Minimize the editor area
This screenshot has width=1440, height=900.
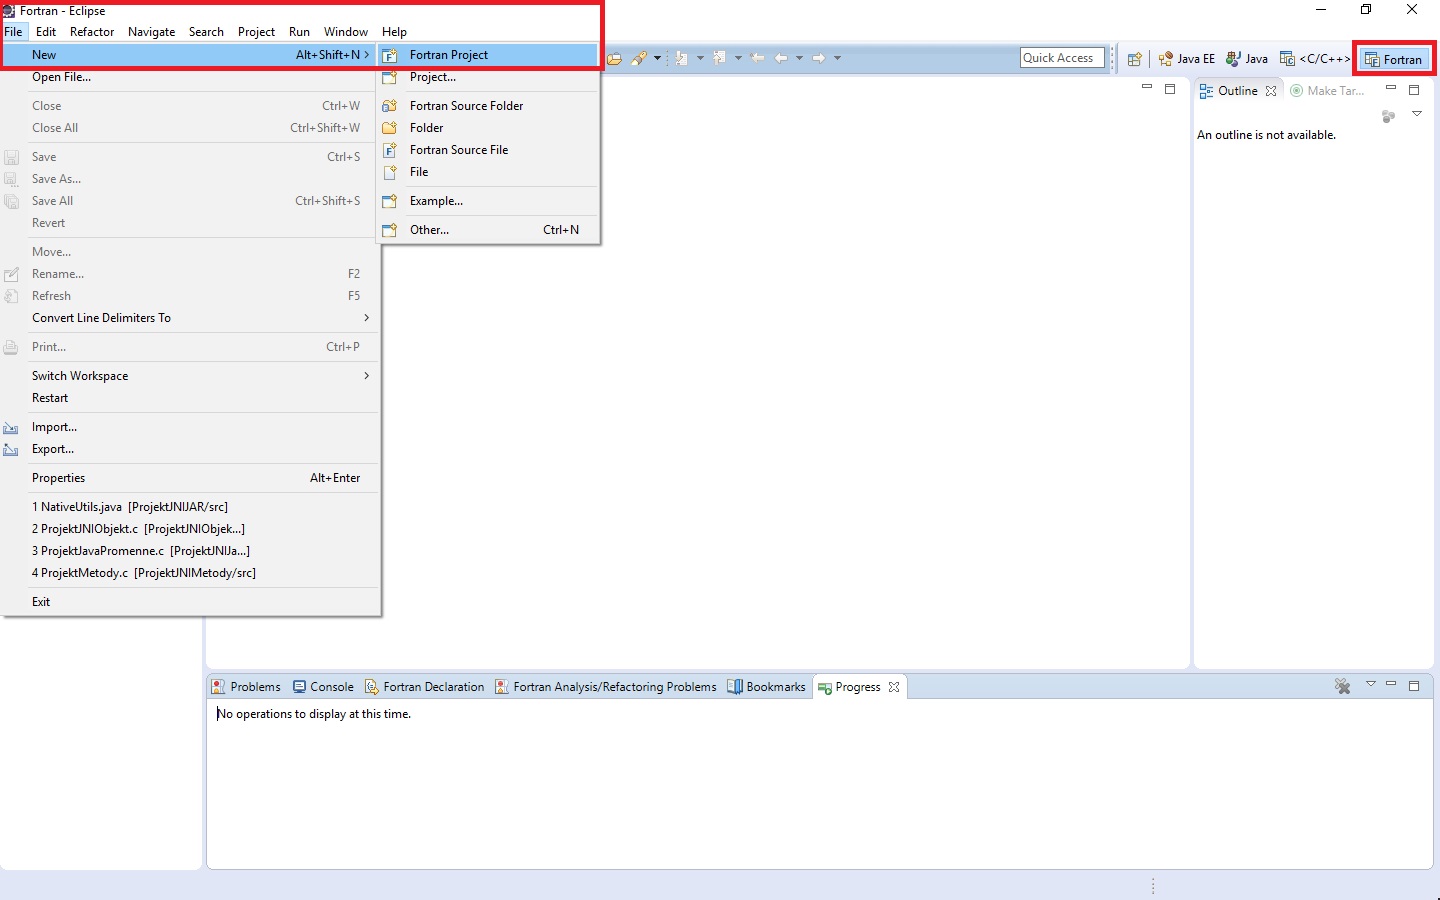1147,89
